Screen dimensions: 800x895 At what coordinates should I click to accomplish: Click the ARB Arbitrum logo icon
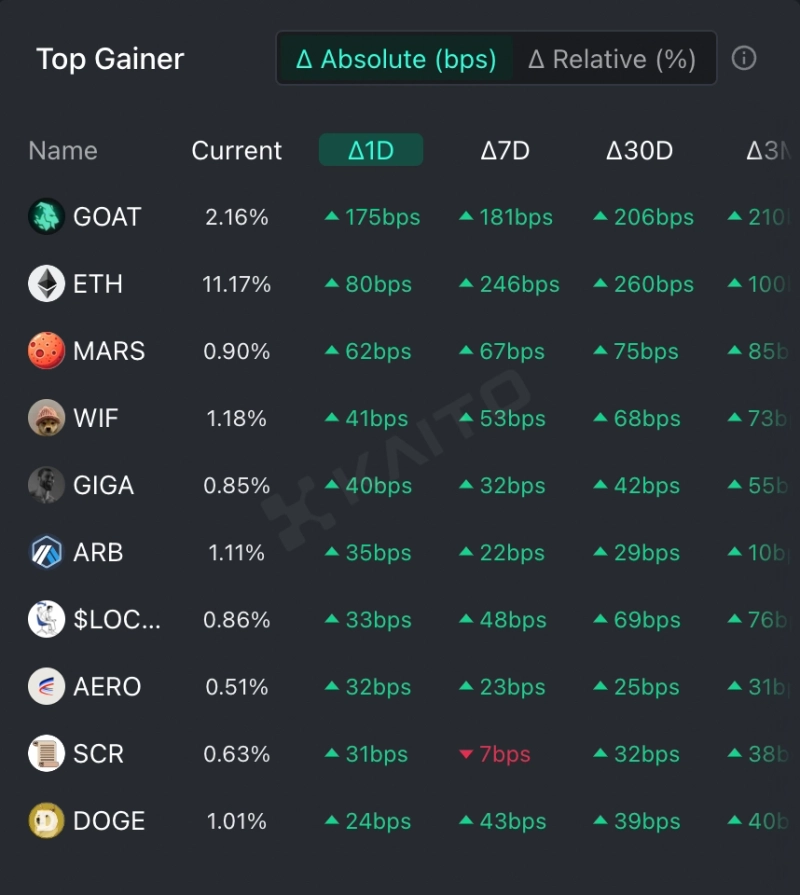pyautogui.click(x=46, y=552)
